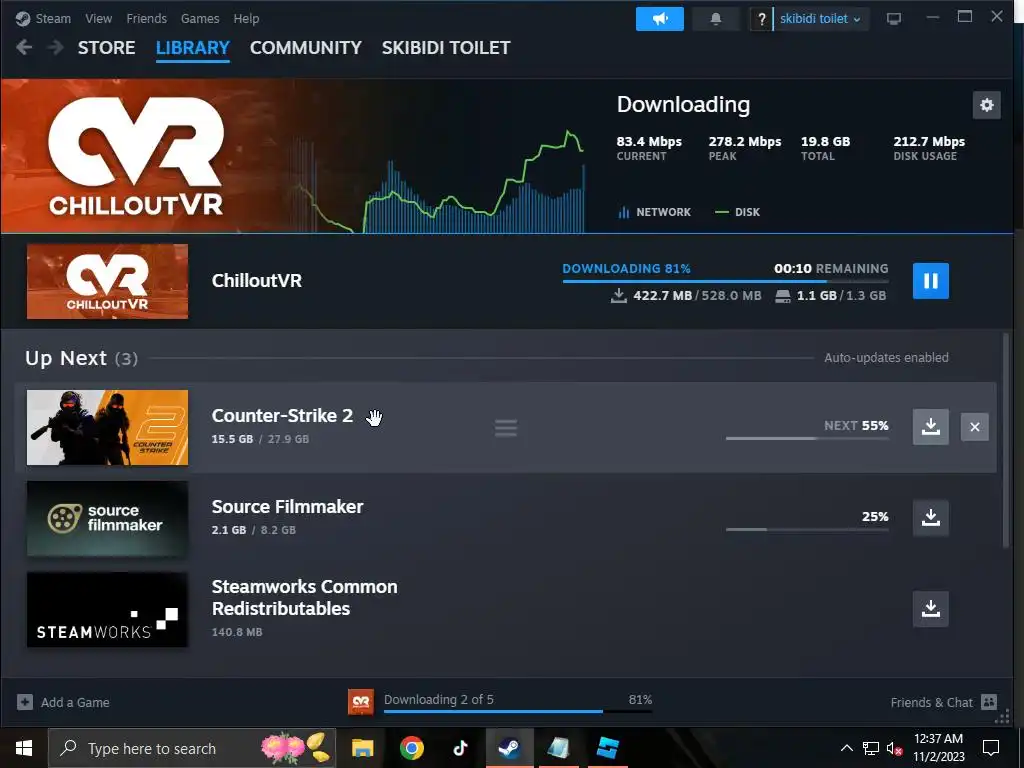The height and width of the screenshot is (768, 1024).
Task: Click the Counter-Strike 2 title text
Action: point(282,416)
